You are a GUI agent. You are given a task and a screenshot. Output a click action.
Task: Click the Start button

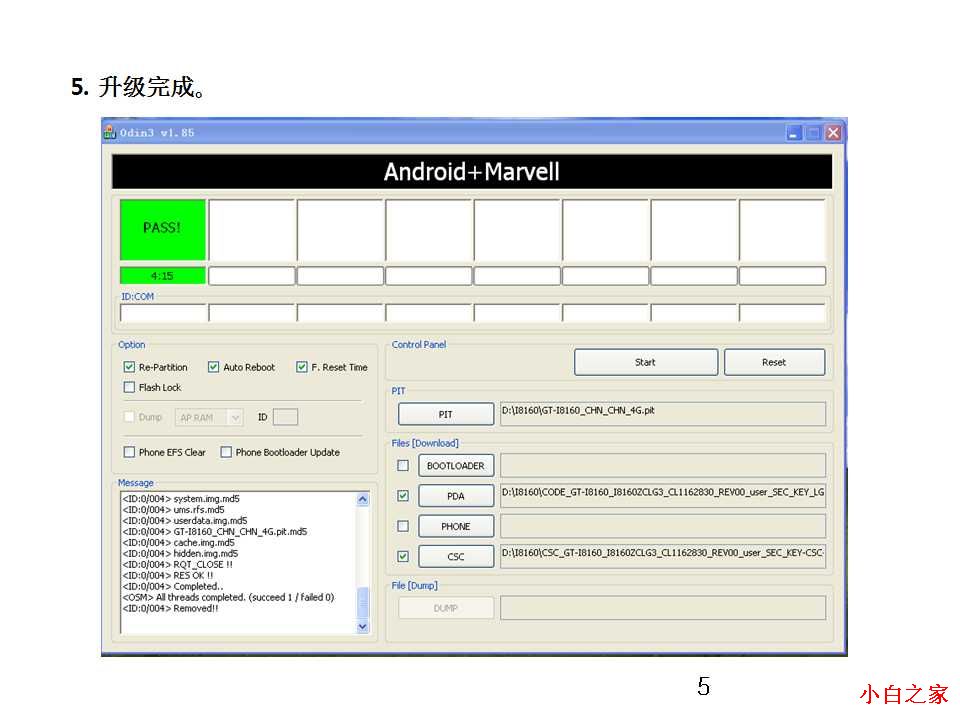click(645, 362)
